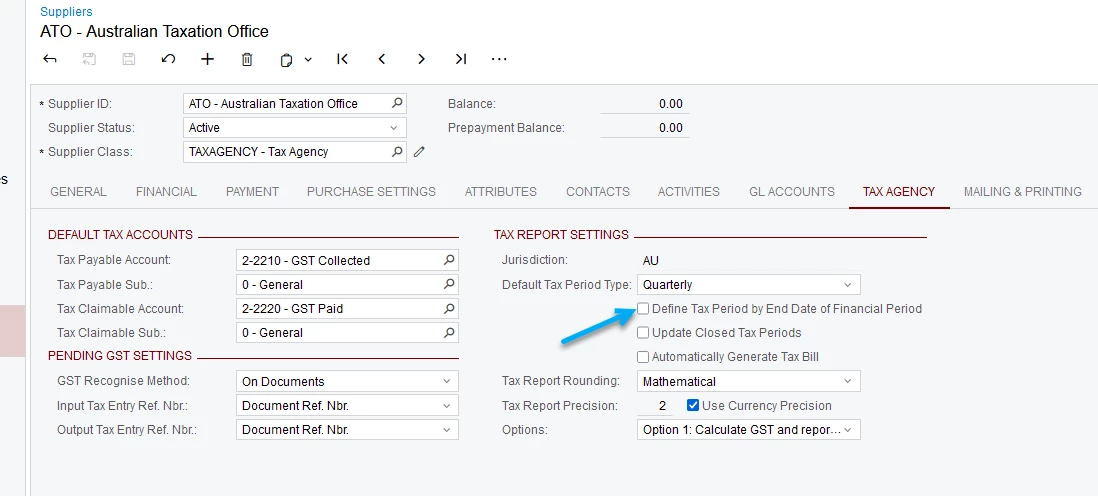The height and width of the screenshot is (496, 1098).
Task: Click the clipboard copy-paste icon
Action: (286, 60)
